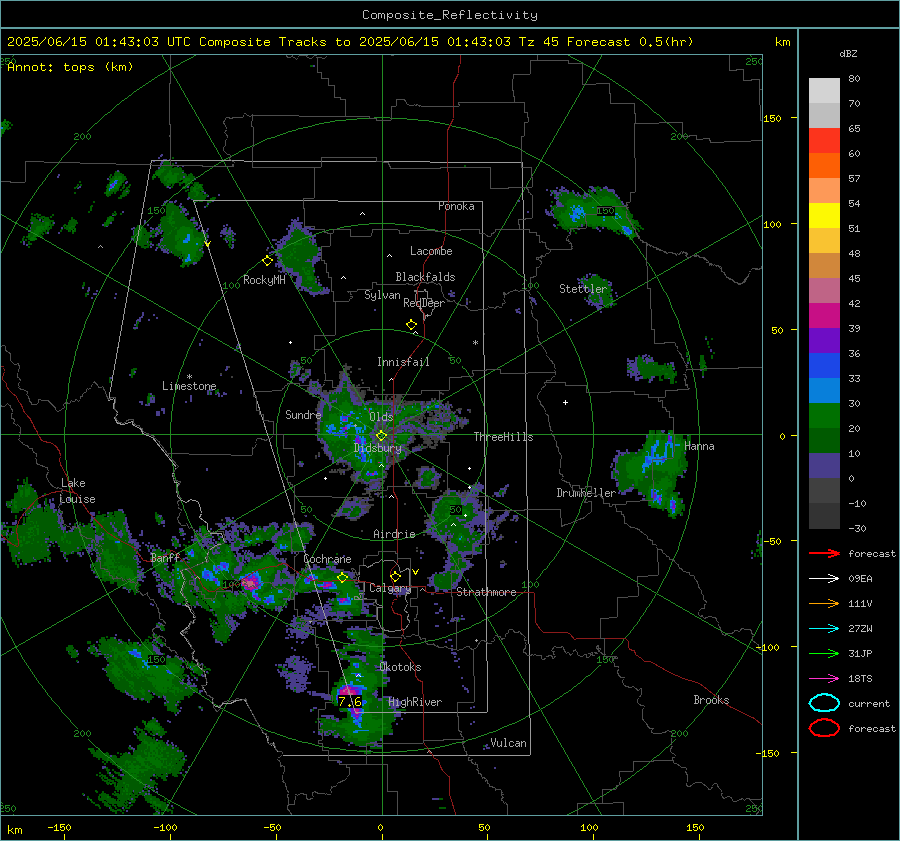Click the Hanna label on map
Screen dimensions: 900x841
click(x=699, y=446)
